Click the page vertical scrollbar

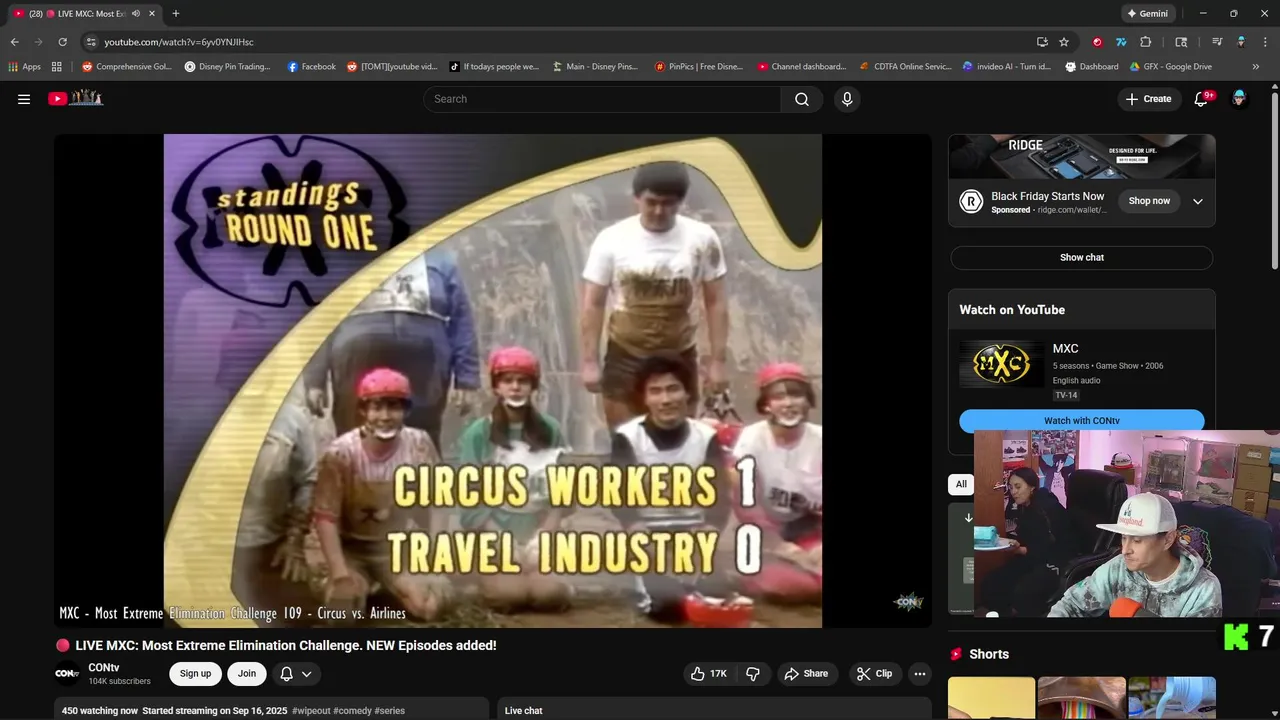point(1274,180)
